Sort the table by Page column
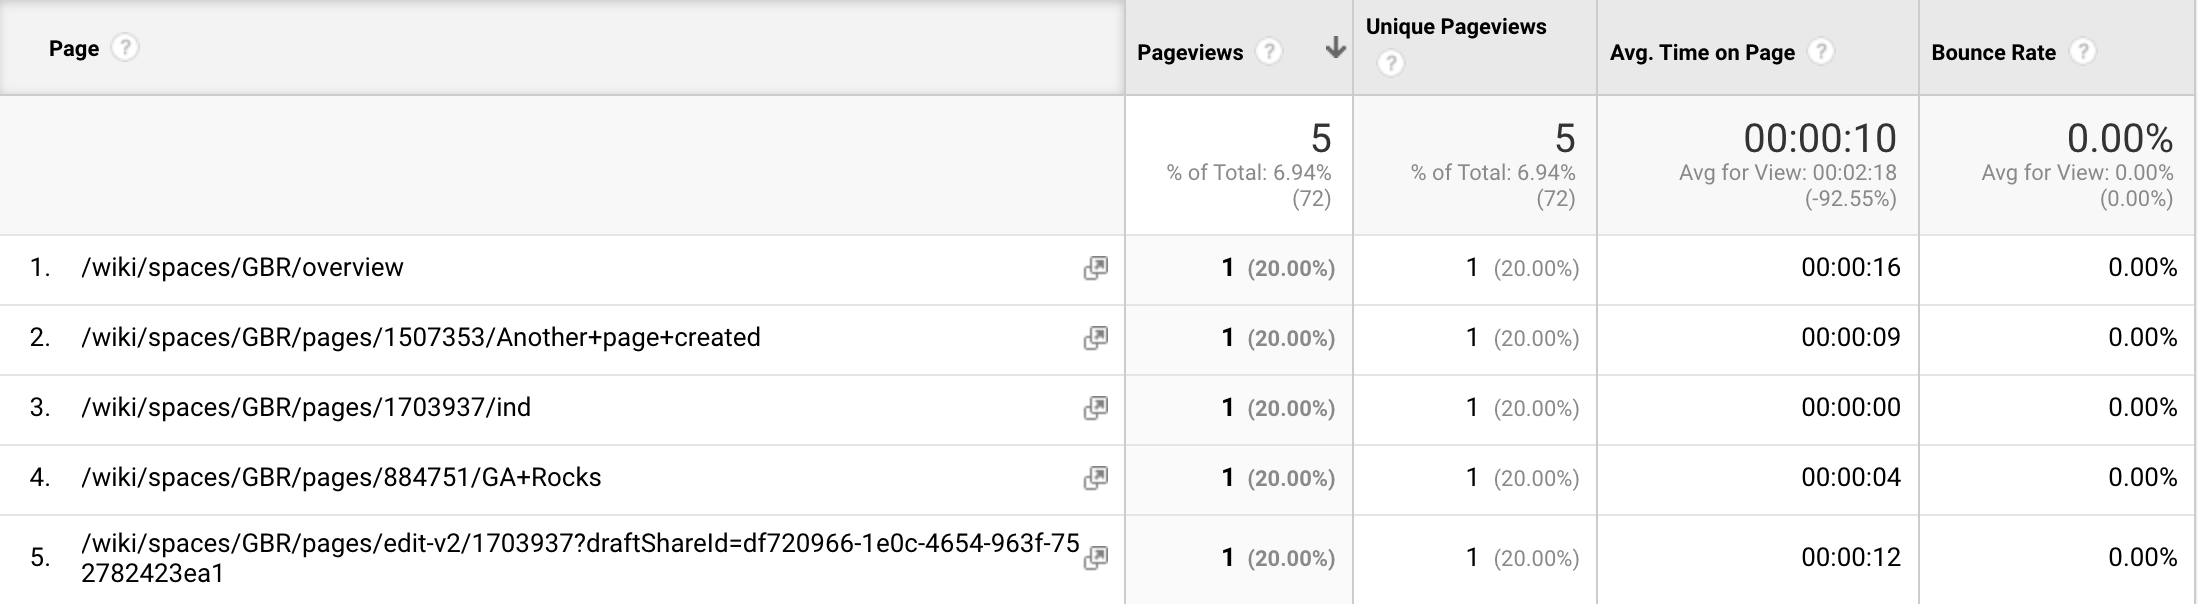Image resolution: width=2198 pixels, height=604 pixels. click(74, 49)
